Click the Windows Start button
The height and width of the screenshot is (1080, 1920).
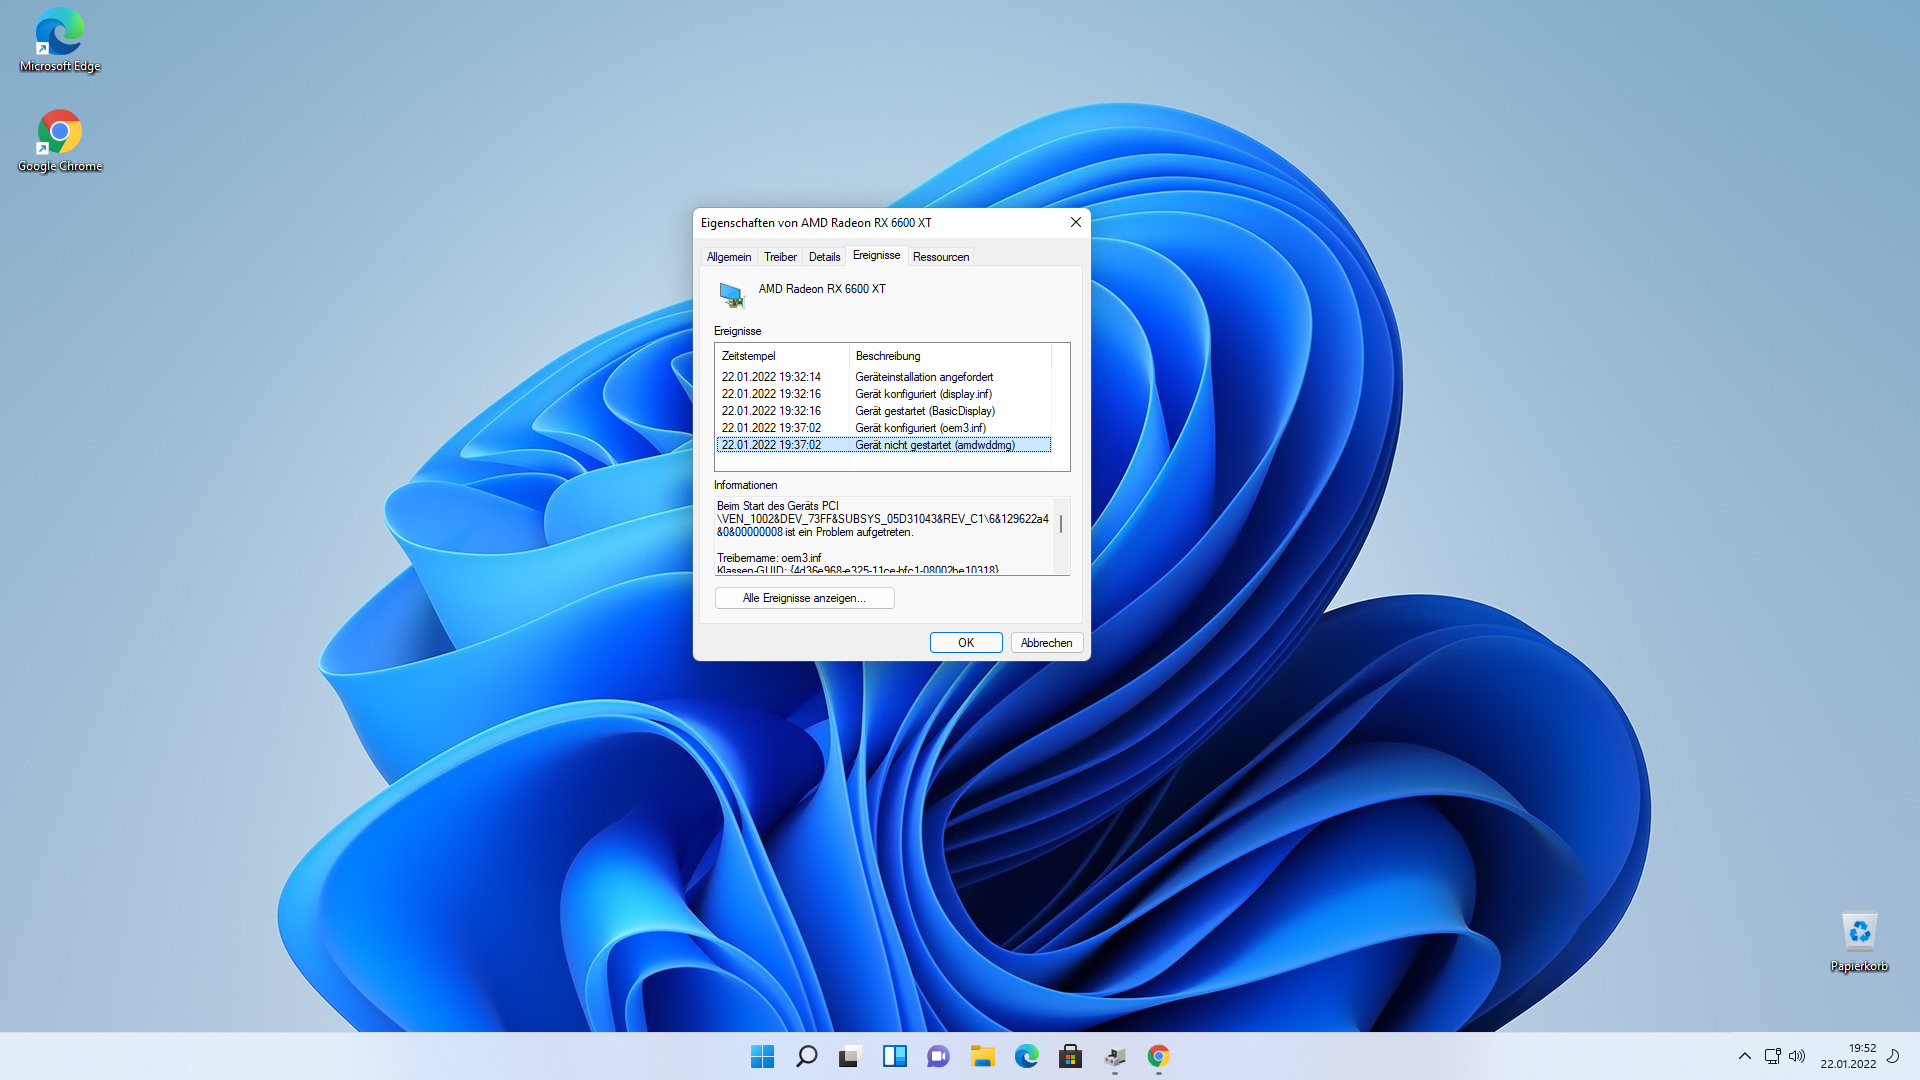[x=762, y=1056]
